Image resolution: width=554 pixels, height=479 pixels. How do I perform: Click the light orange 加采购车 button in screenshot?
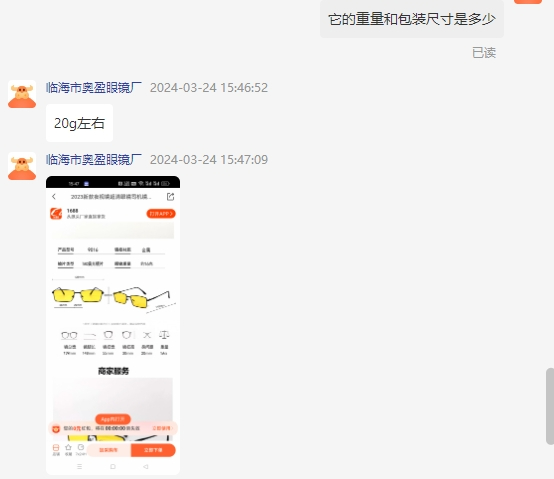click(109, 450)
